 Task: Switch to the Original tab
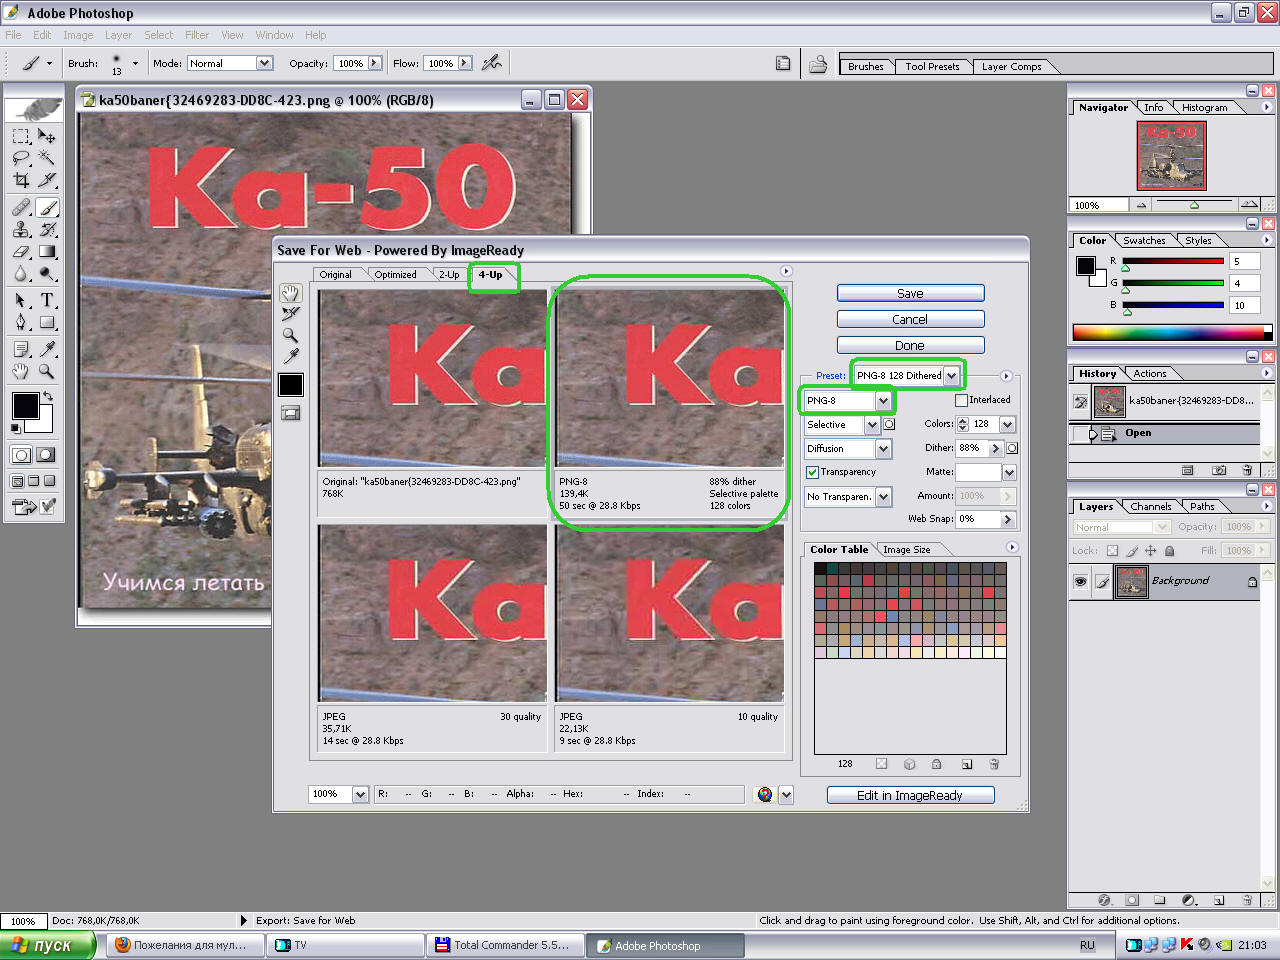(335, 274)
